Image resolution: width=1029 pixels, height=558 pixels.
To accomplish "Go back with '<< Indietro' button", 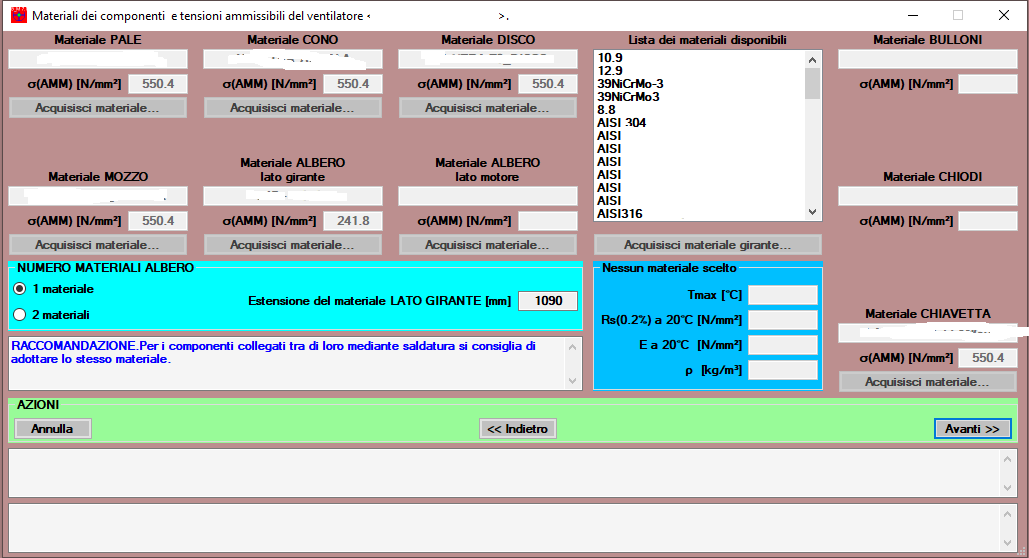I will [x=517, y=428].
